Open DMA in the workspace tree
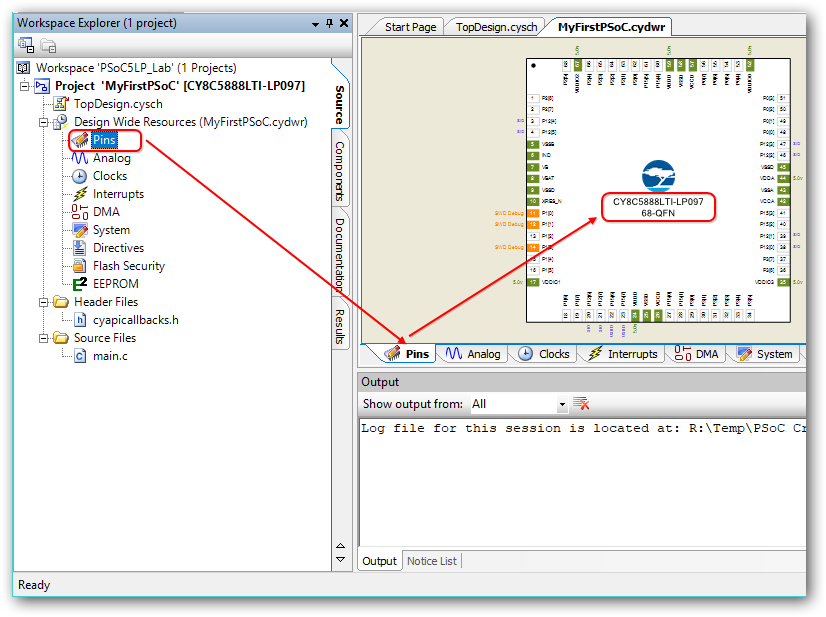Viewport: 826px width, 617px height. point(105,212)
